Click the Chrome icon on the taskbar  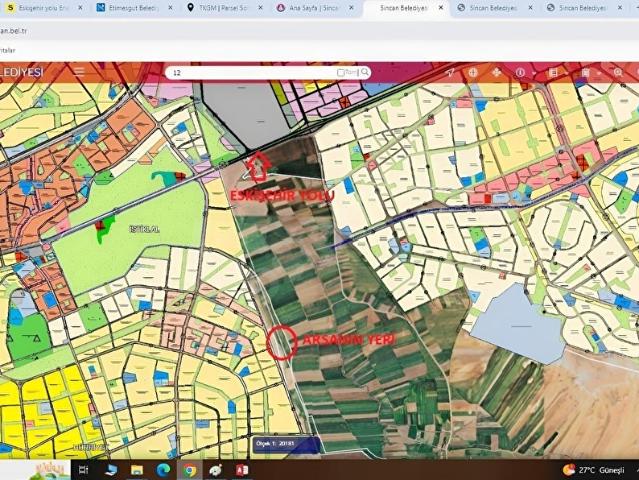(189, 470)
